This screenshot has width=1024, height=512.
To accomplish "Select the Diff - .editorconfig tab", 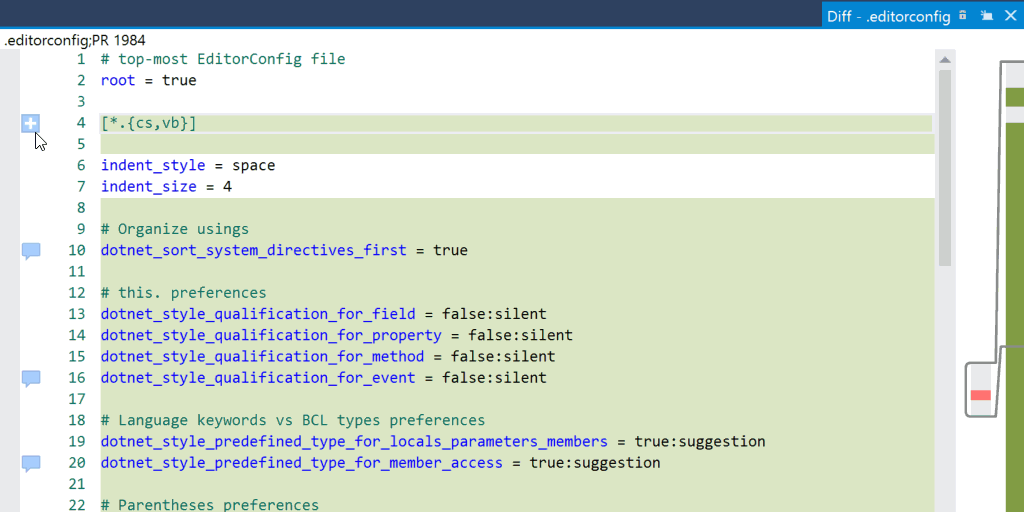I will [x=887, y=16].
